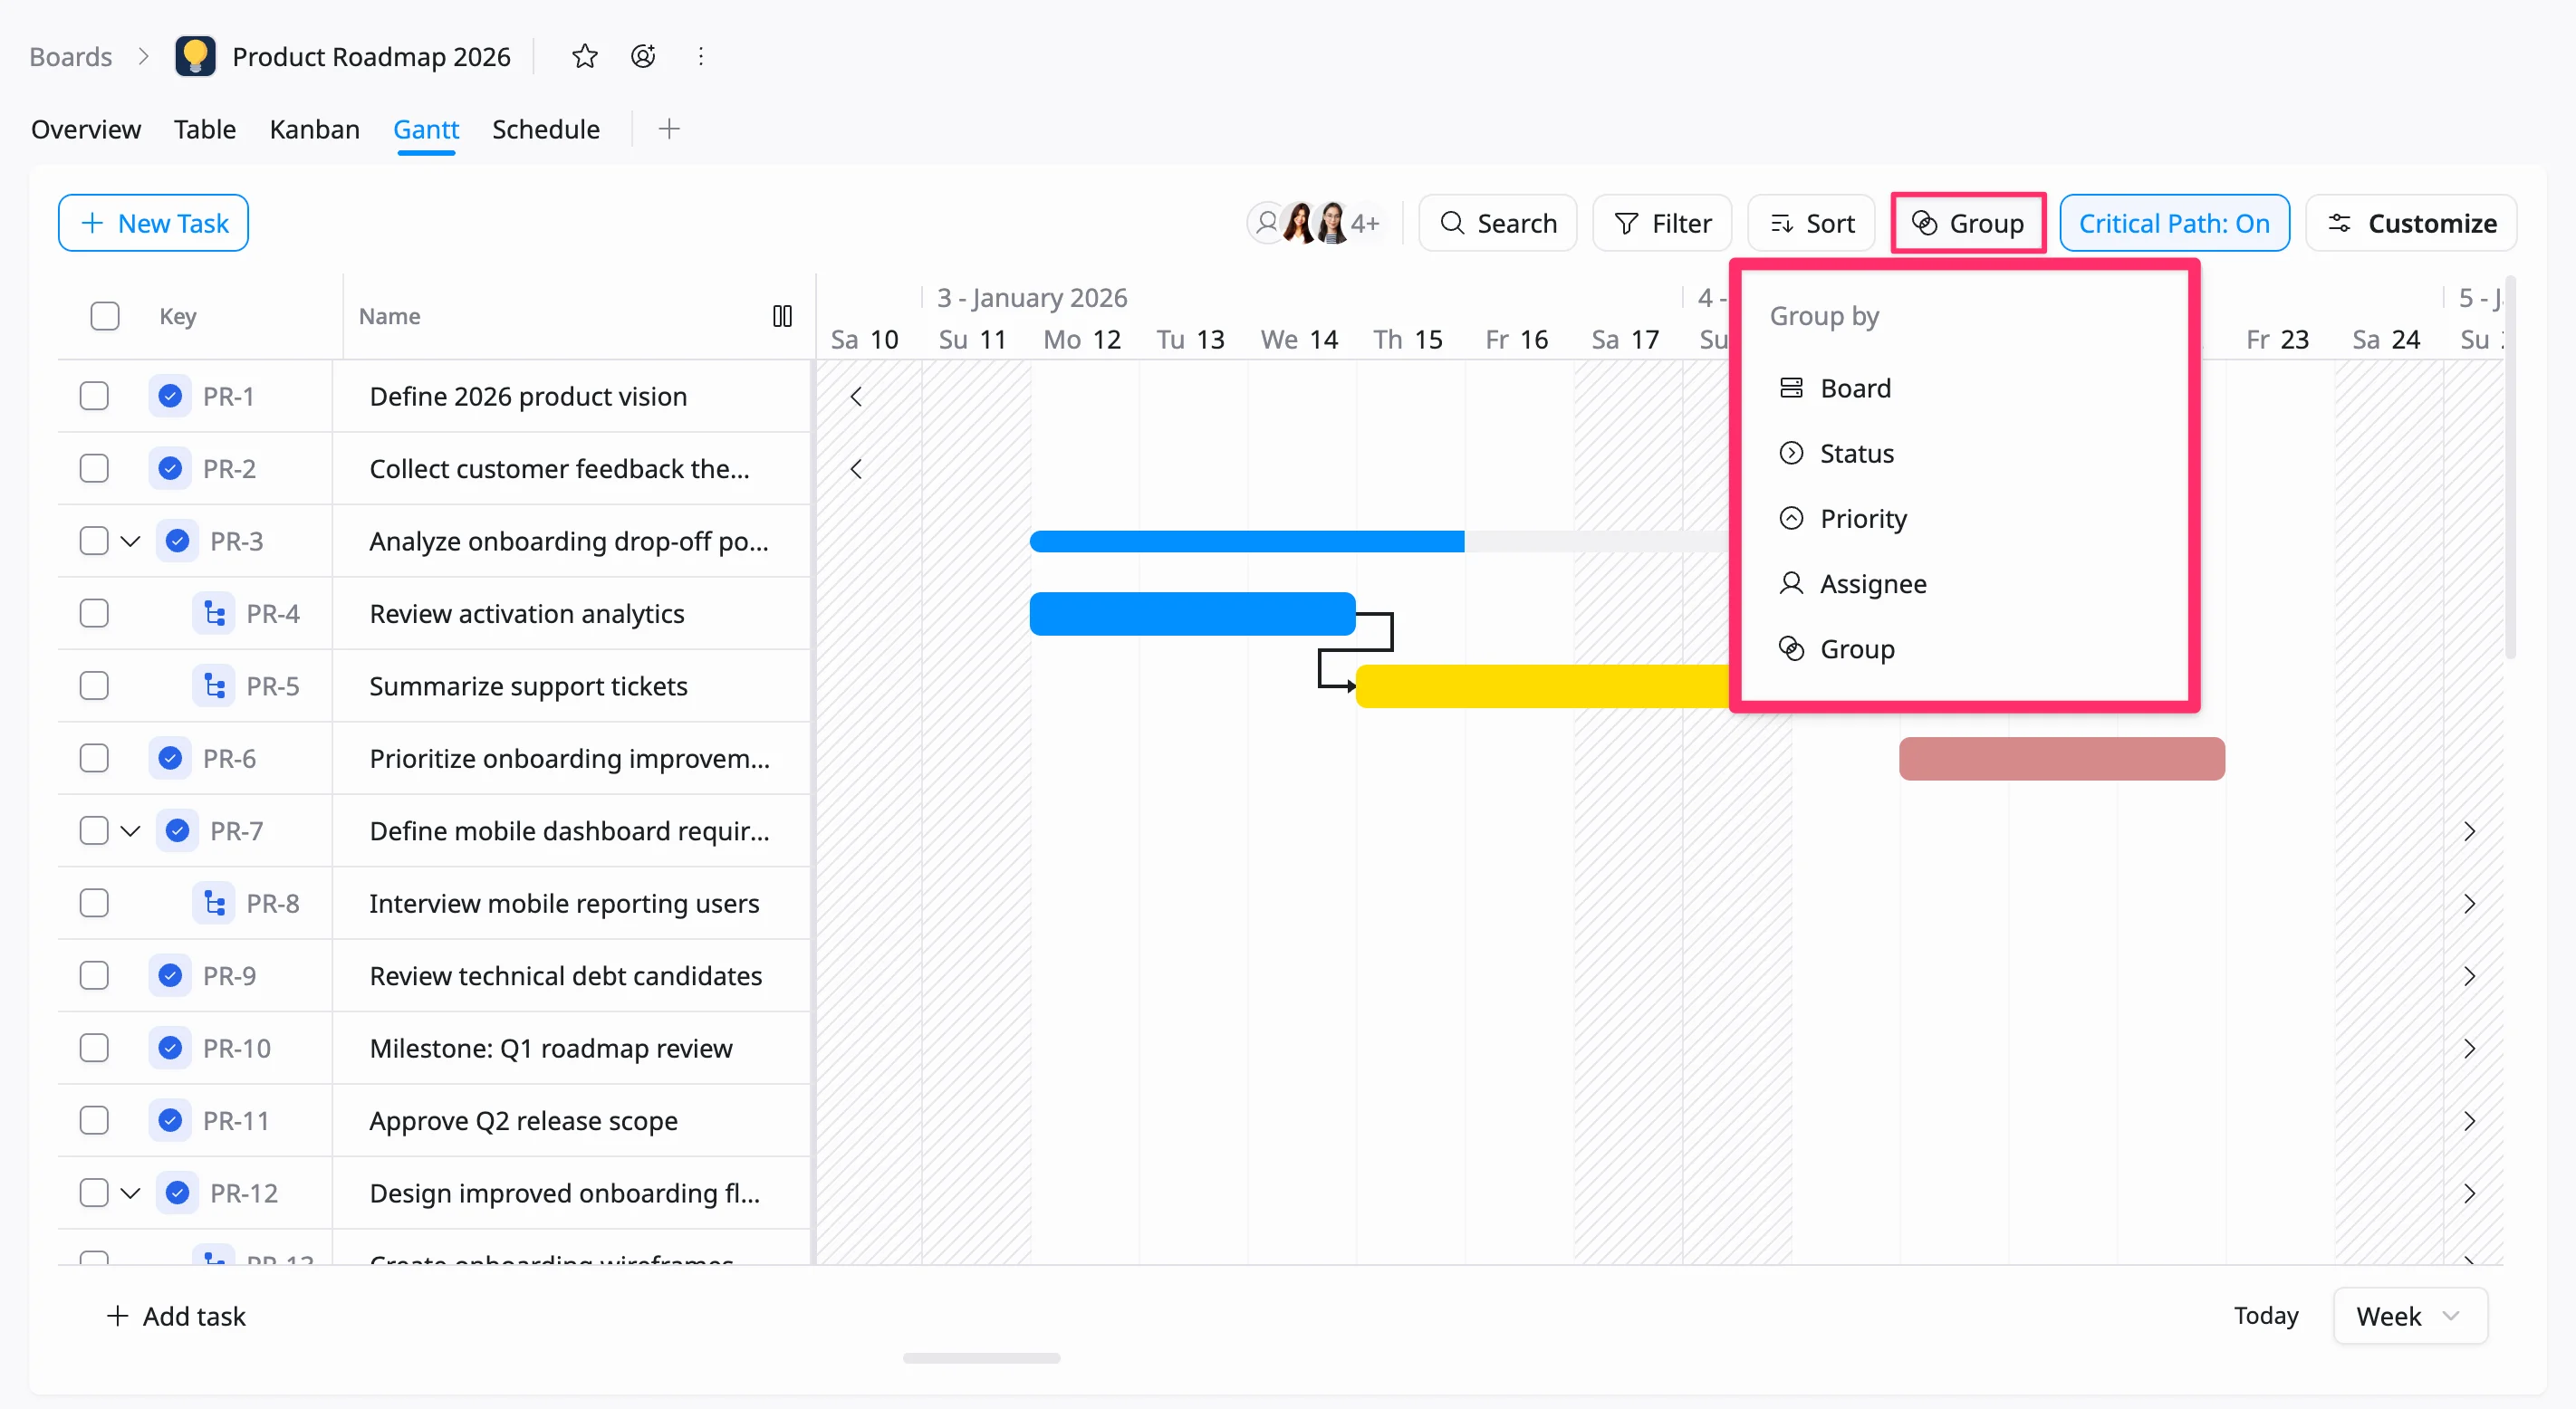Jump left to PR-2 task bar arrow

tap(856, 468)
